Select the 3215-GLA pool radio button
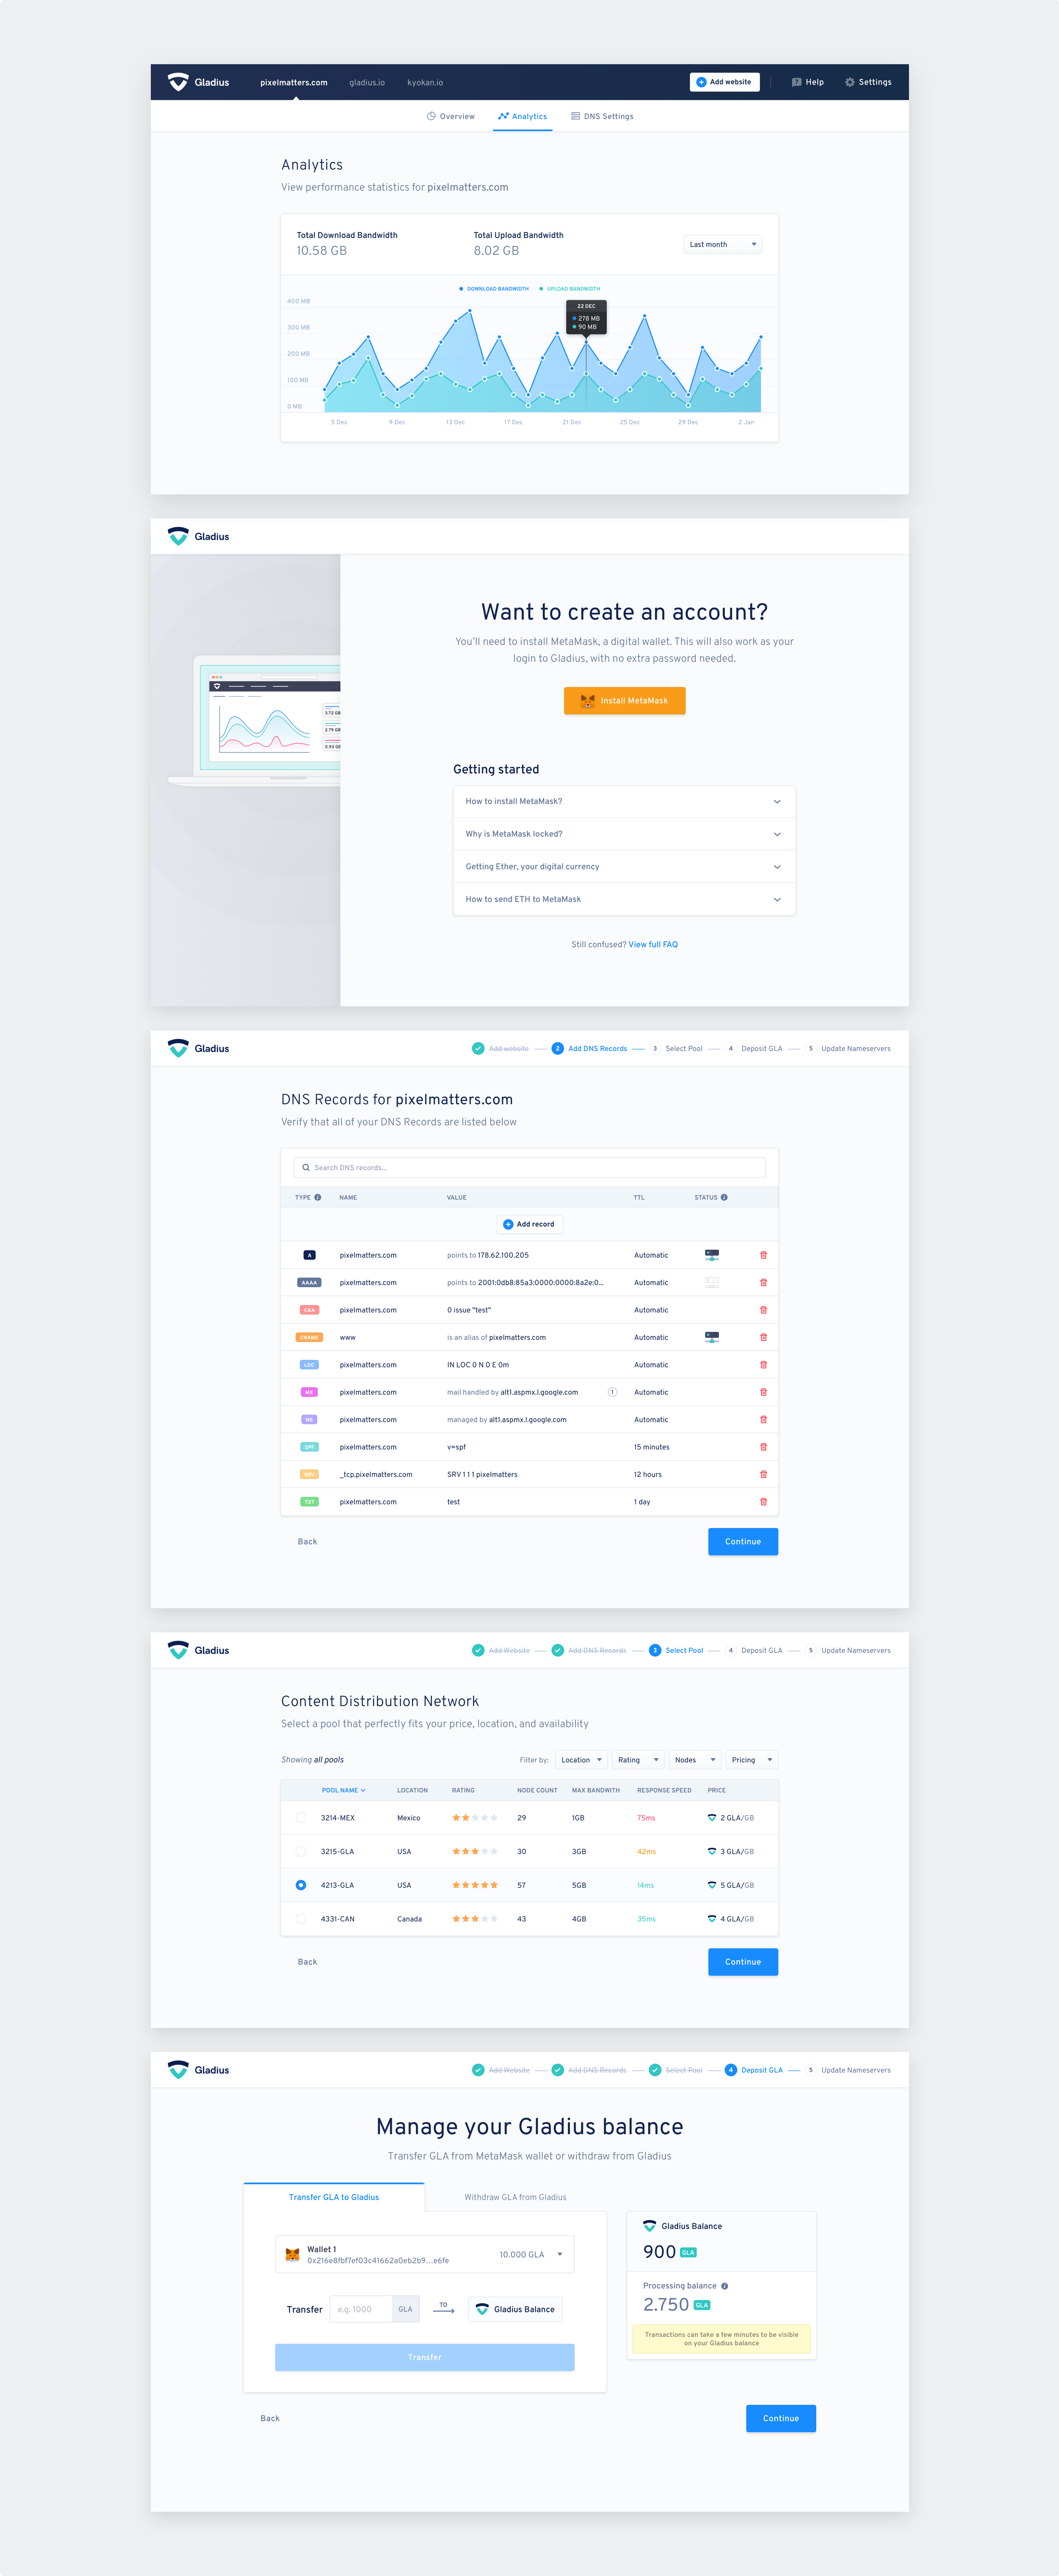Image resolution: width=1059 pixels, height=2576 pixels. 301,1851
